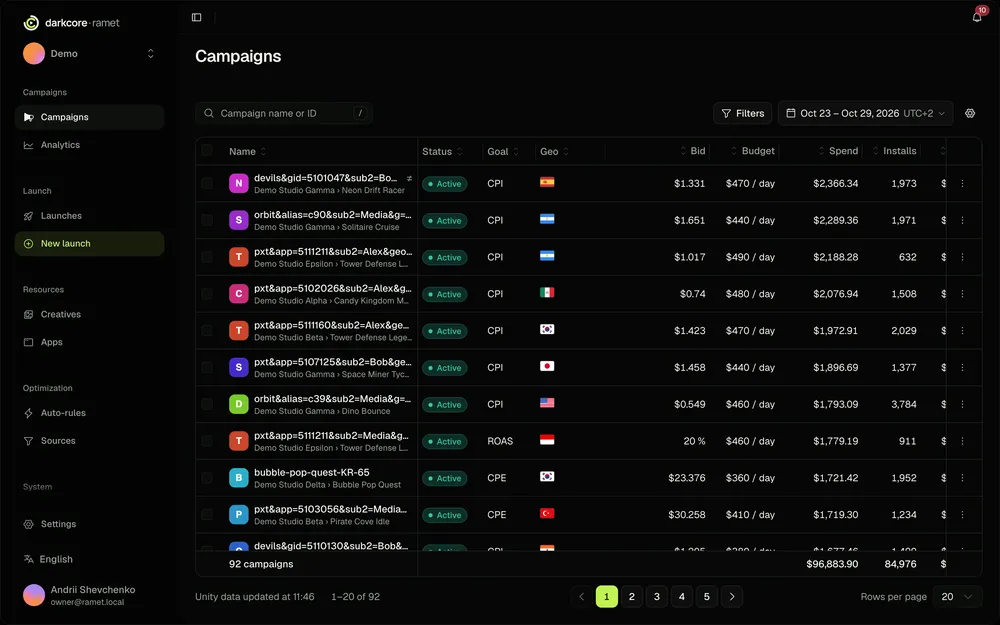
Task: Sort by Spend column
Action: coord(839,151)
